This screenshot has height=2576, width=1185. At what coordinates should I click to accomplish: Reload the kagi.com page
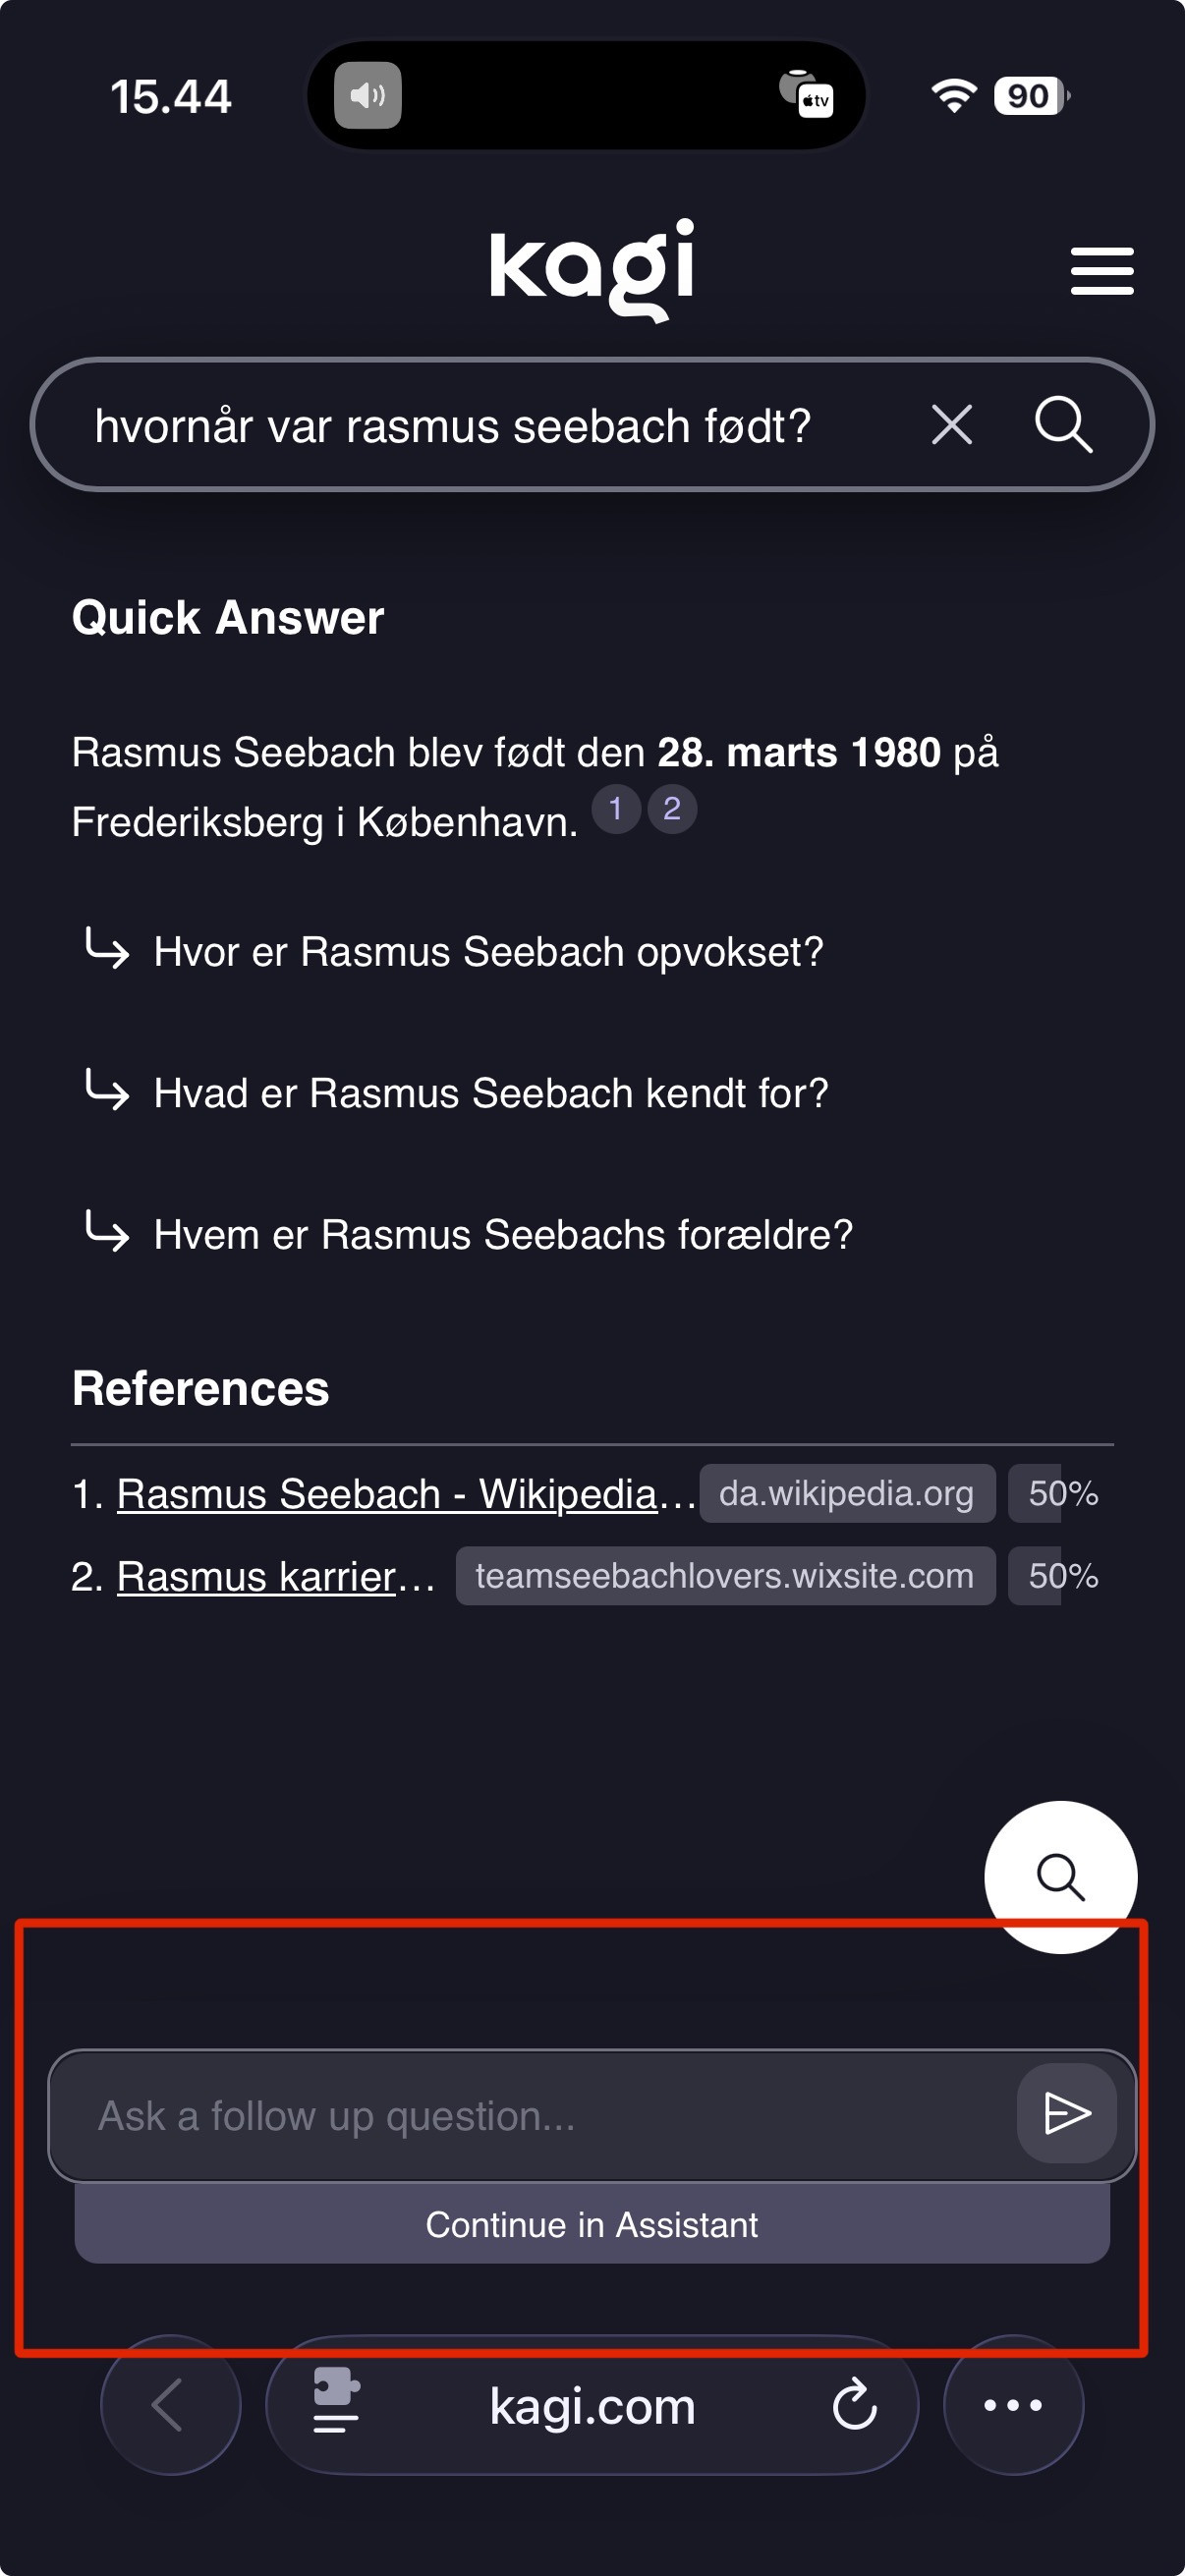(x=854, y=2405)
